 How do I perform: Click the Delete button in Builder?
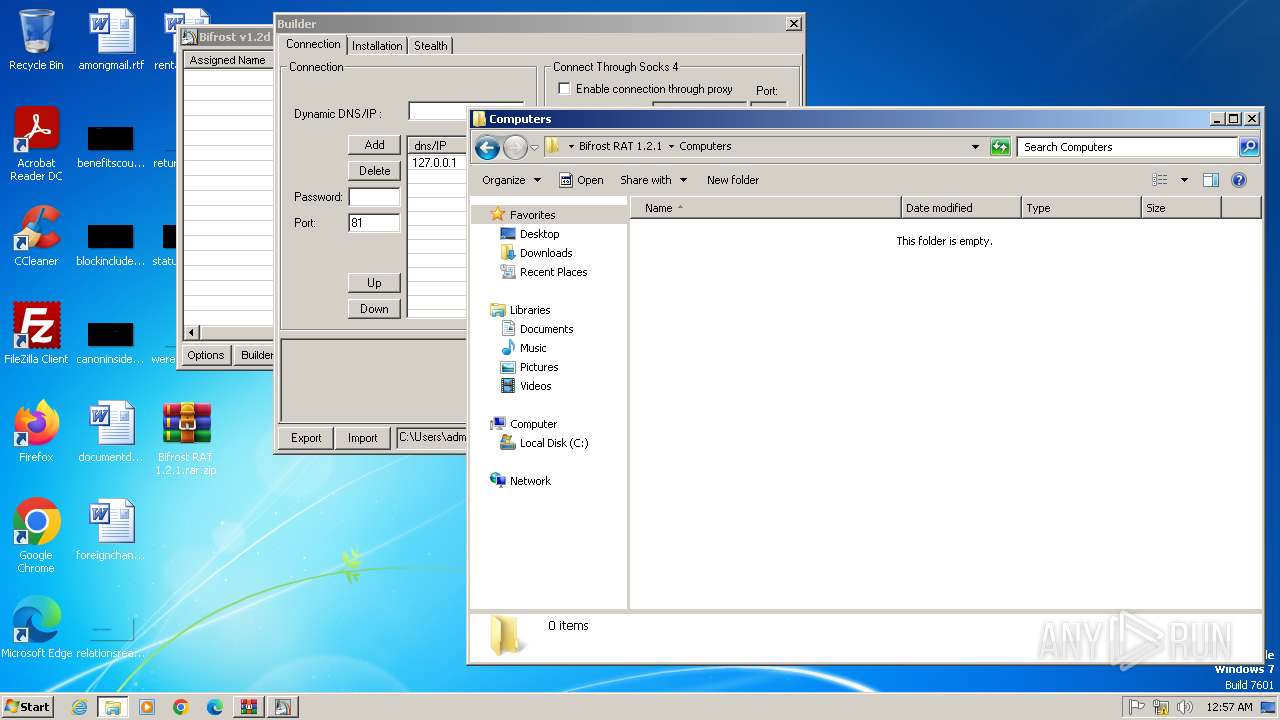374,171
